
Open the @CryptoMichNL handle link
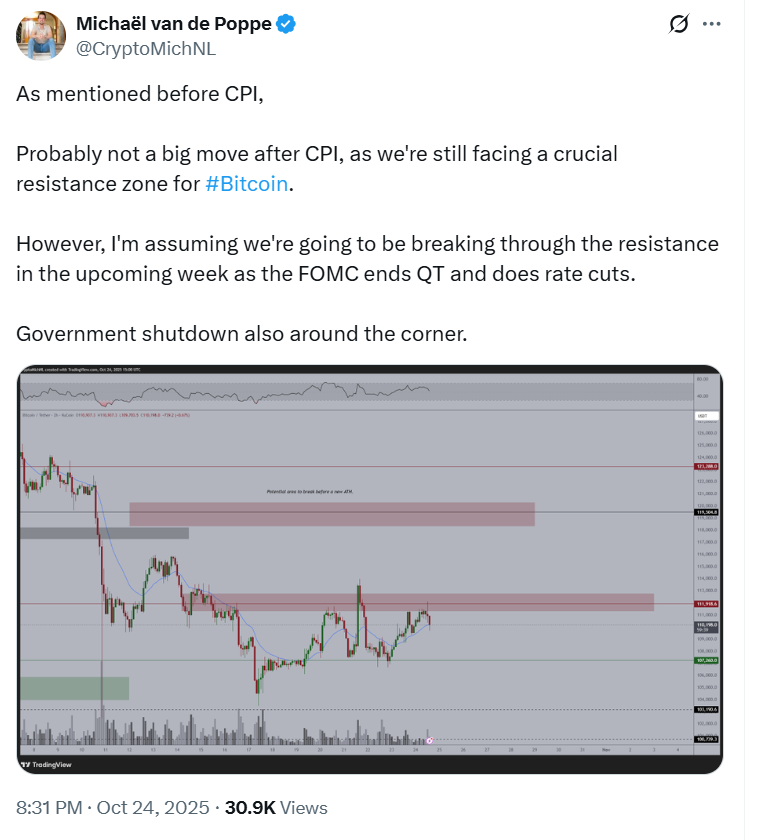(146, 48)
